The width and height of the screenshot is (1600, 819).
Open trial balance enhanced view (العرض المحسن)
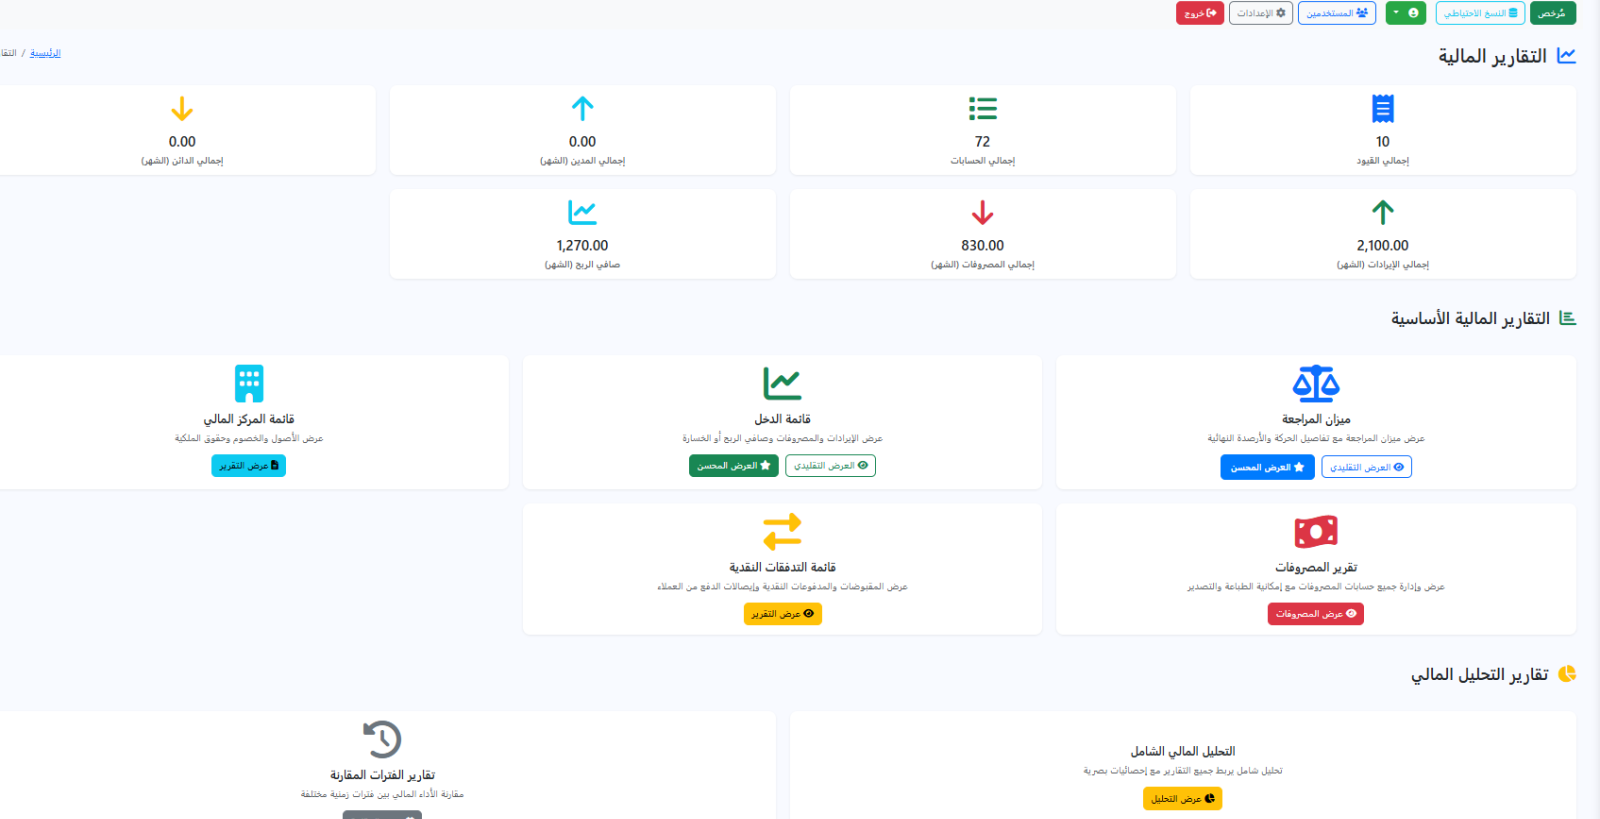click(1267, 467)
